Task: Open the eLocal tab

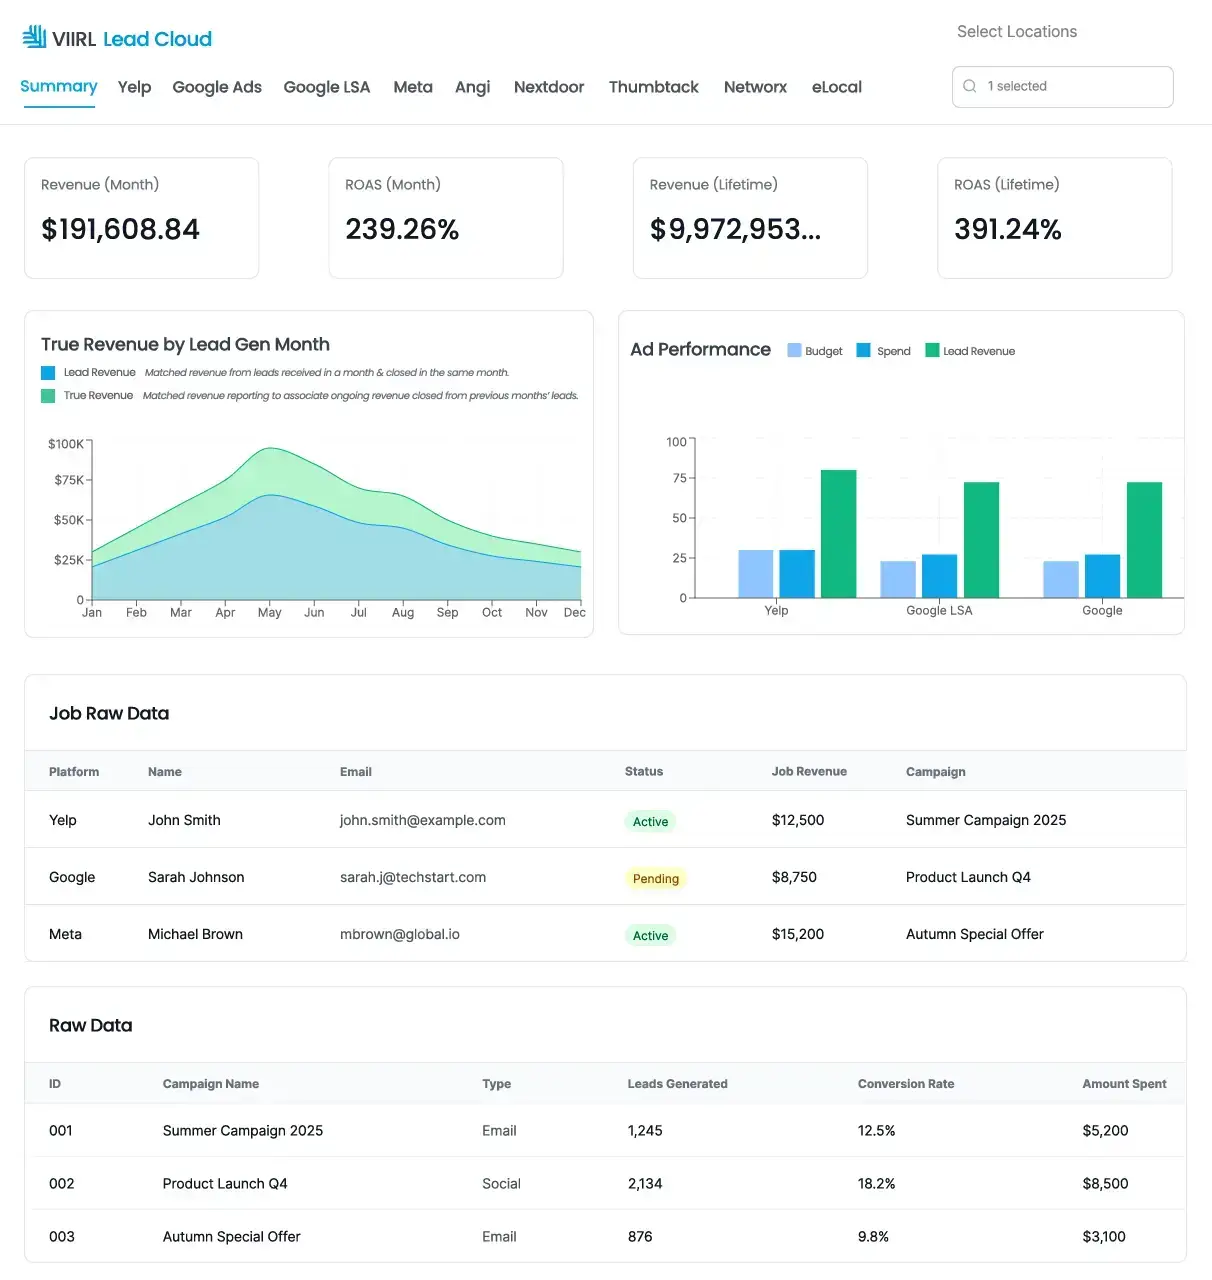Action: coord(836,87)
